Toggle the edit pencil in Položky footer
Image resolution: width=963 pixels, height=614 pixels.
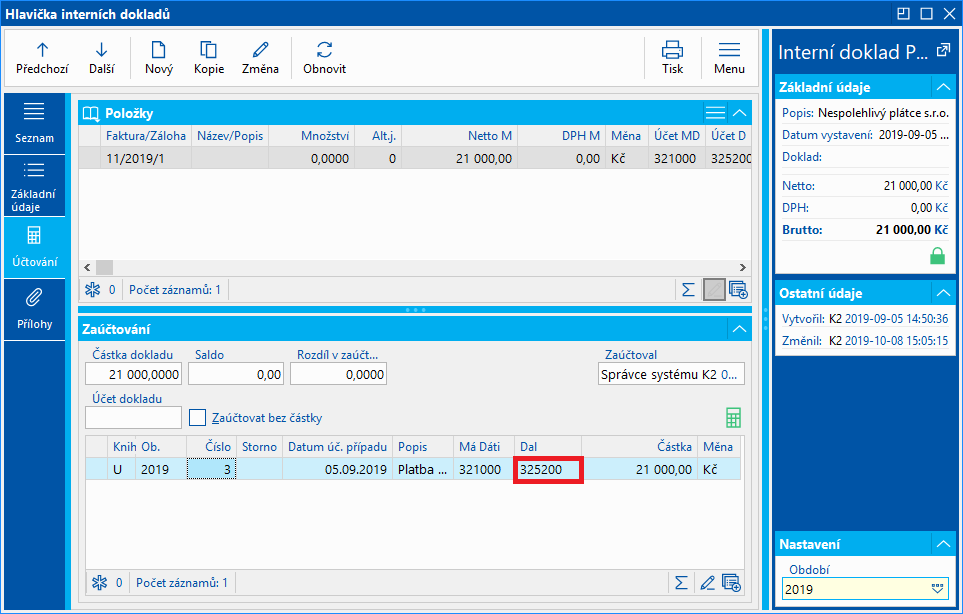714,290
